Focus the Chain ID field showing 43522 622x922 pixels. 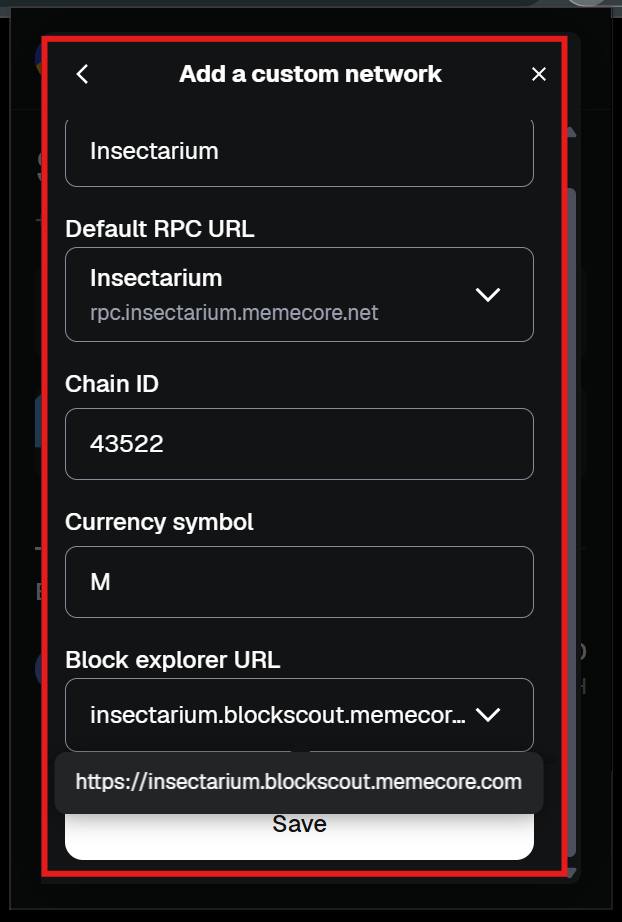(299, 443)
